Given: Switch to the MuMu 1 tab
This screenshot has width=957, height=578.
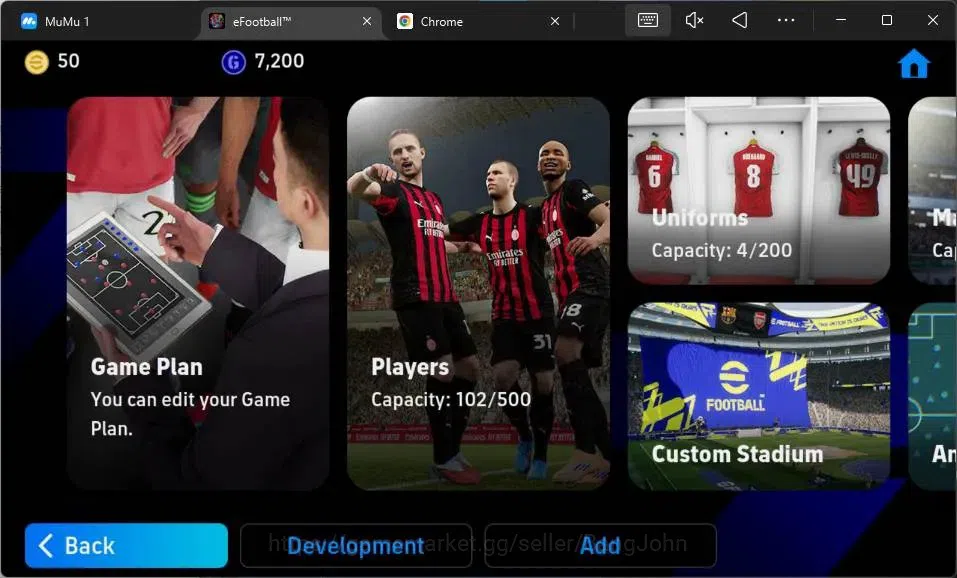Looking at the screenshot, I should point(101,21).
